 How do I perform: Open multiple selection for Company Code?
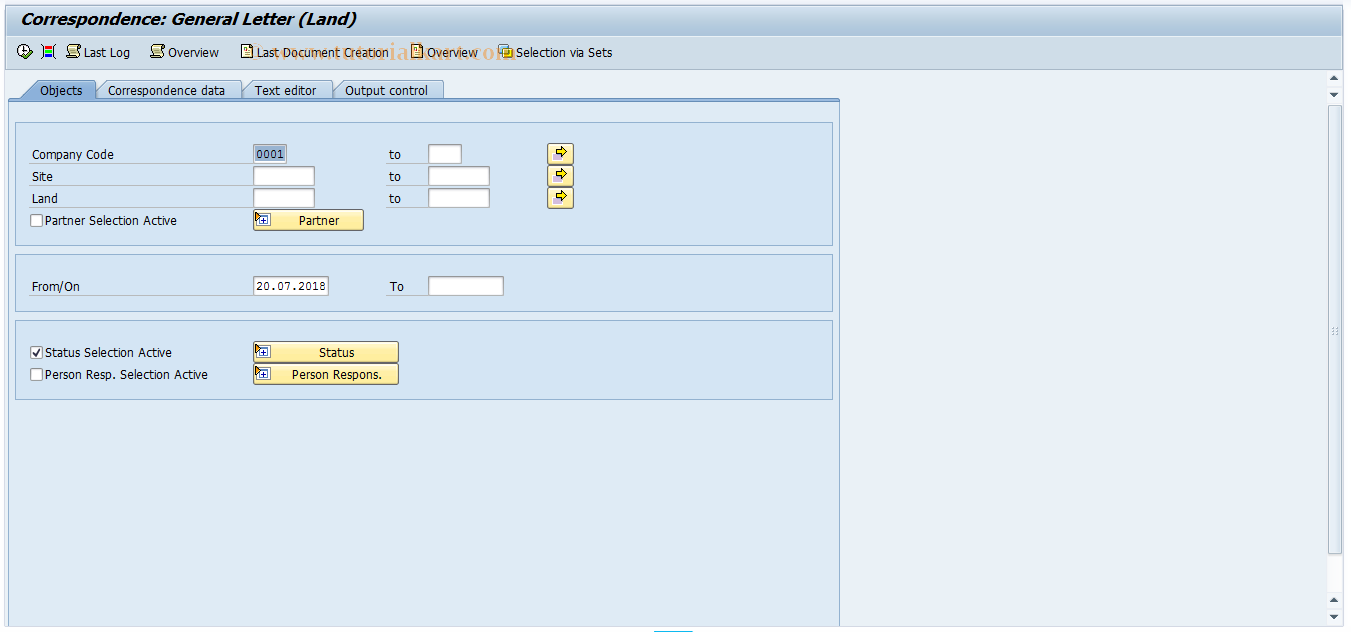560,154
